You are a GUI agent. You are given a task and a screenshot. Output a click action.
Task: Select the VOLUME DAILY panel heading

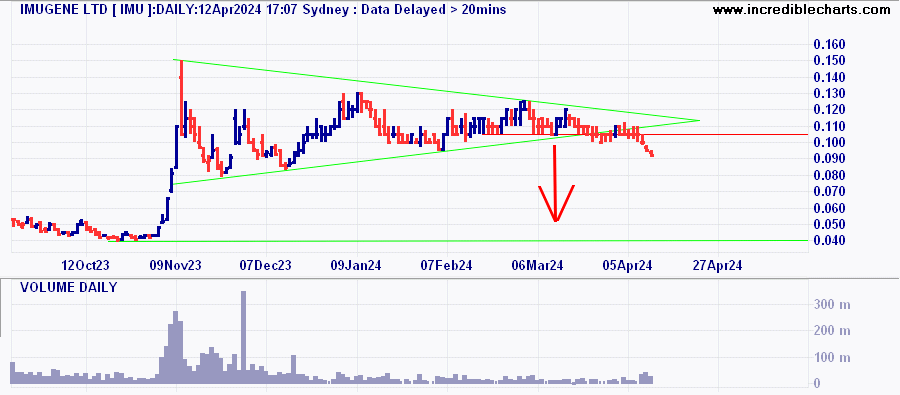tap(68, 288)
